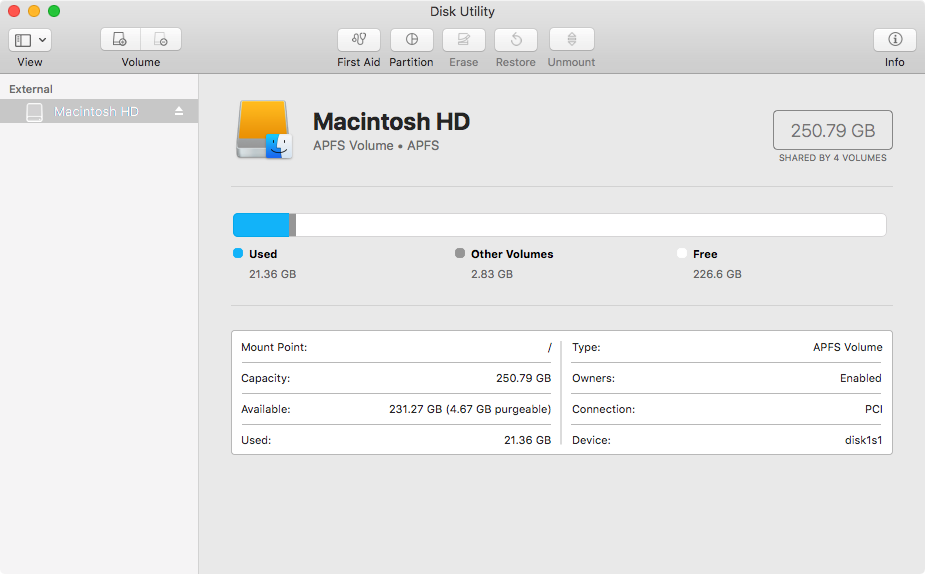Click the External sidebar heading
The height and width of the screenshot is (574, 925).
pyautogui.click(x=31, y=89)
